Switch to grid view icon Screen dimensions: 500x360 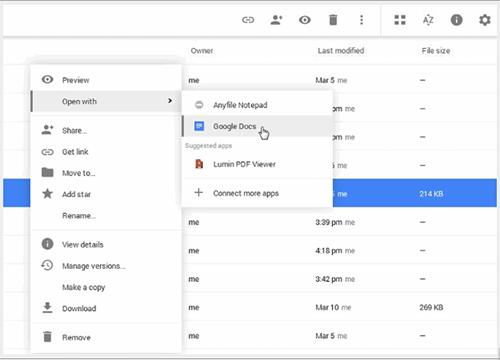(x=400, y=20)
